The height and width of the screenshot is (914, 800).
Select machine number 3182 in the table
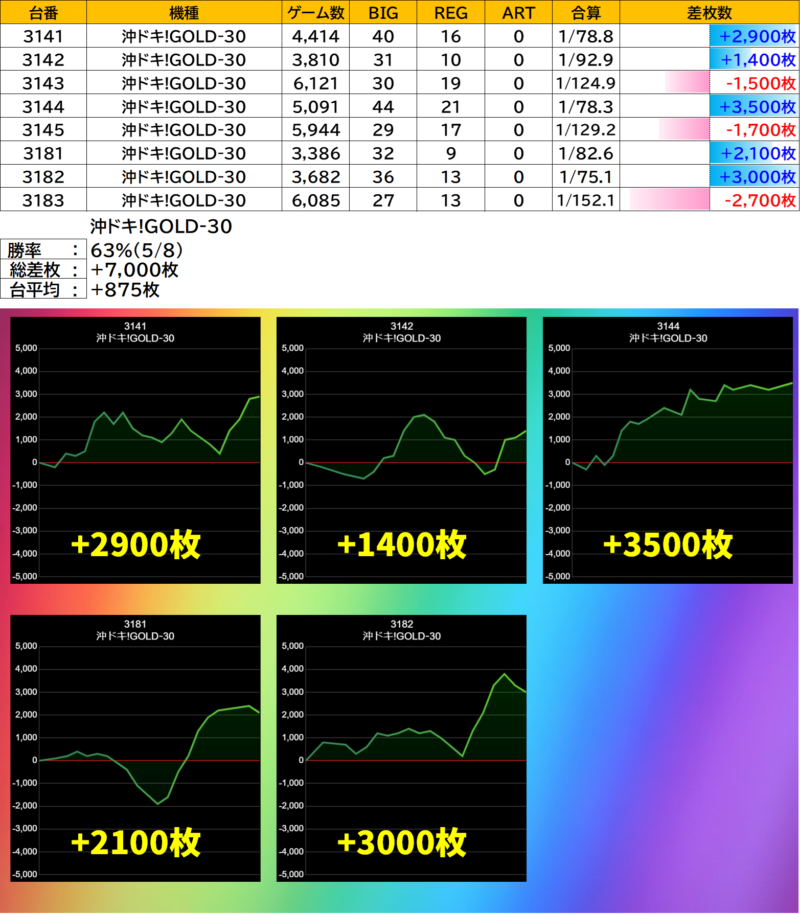43,176
